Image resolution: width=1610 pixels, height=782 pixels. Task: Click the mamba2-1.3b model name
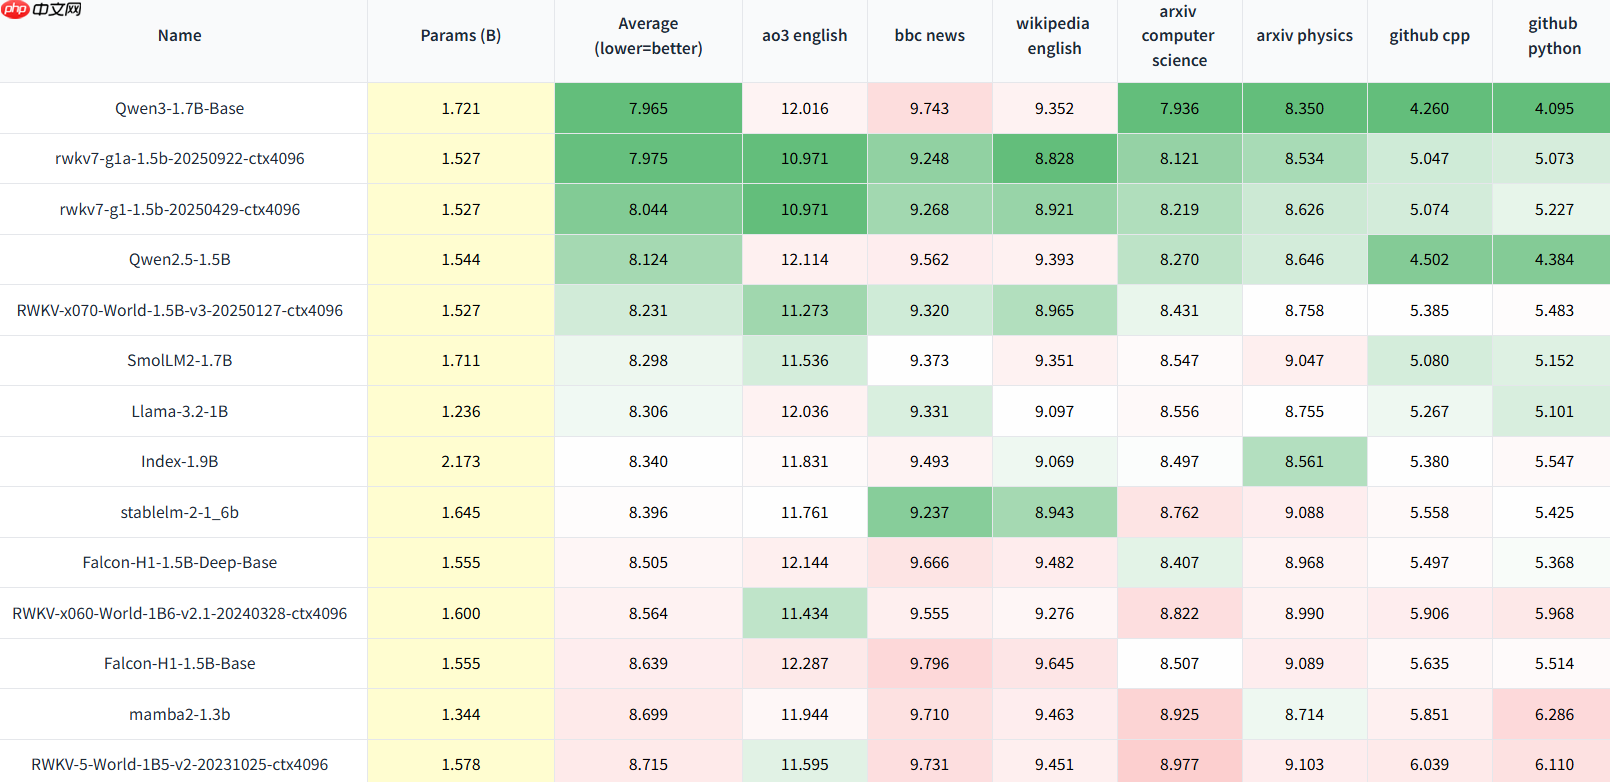[180, 715]
